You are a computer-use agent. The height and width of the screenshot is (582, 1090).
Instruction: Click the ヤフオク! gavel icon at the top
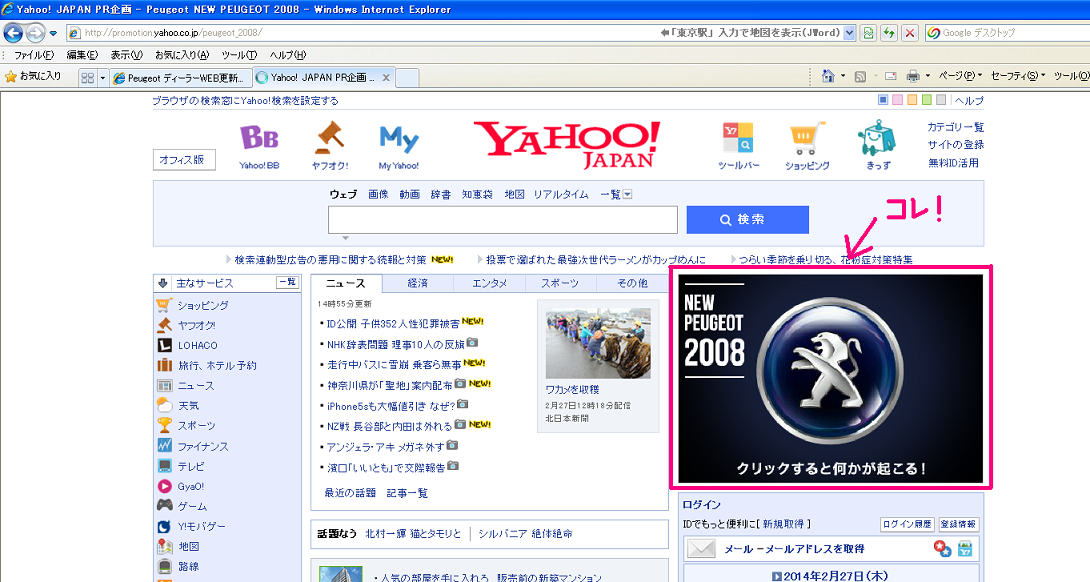328,139
